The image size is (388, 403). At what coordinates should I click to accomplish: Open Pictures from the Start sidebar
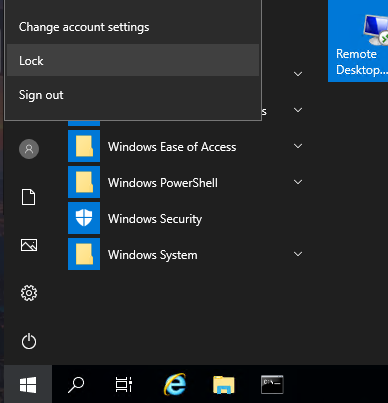pyautogui.click(x=29, y=245)
